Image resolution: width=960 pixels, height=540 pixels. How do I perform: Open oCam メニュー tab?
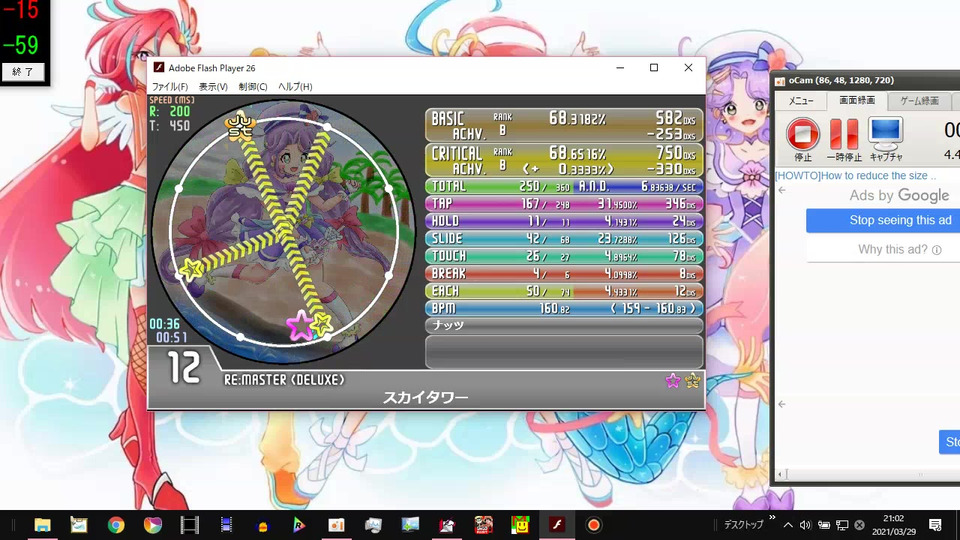(x=801, y=101)
